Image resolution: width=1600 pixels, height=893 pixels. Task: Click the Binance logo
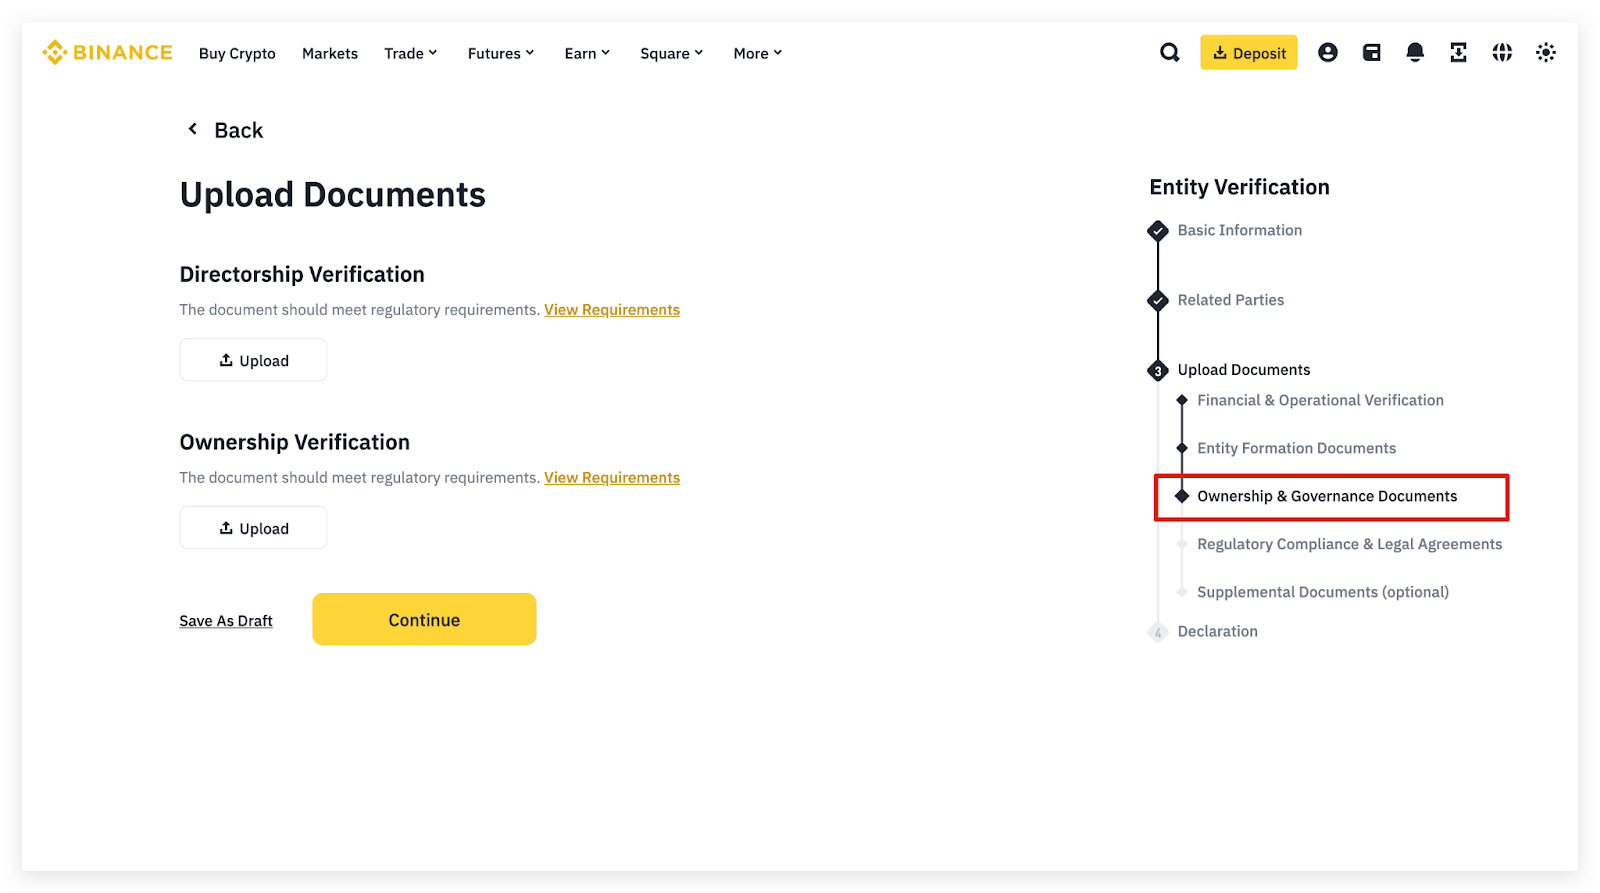coord(107,53)
